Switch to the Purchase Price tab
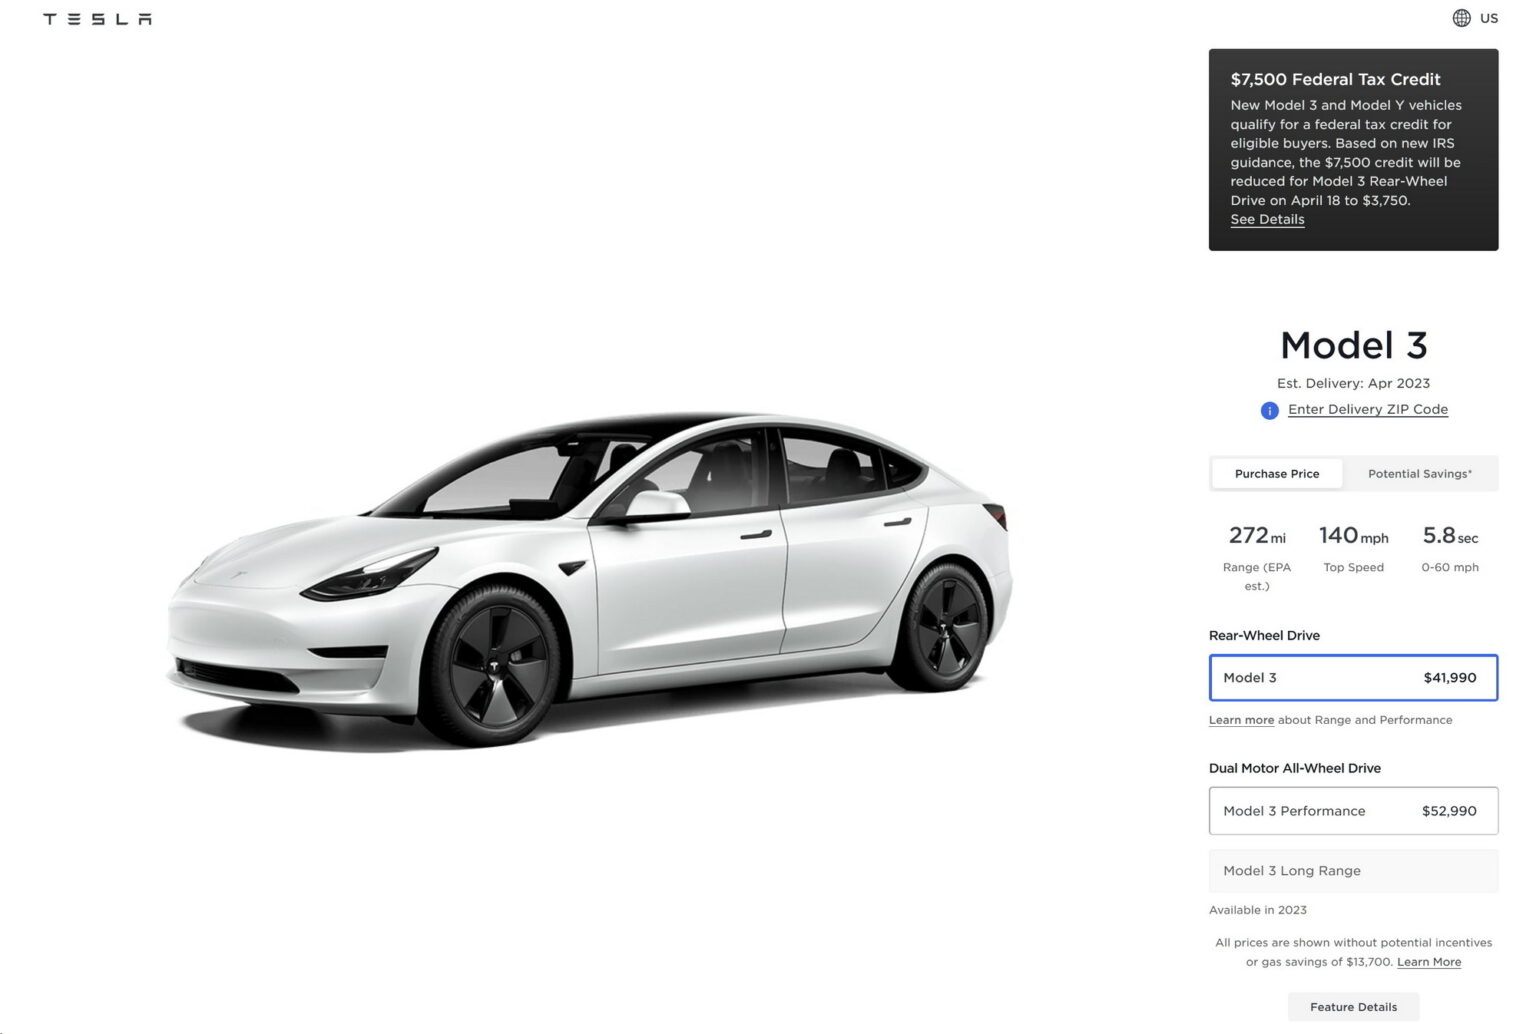 coord(1277,474)
